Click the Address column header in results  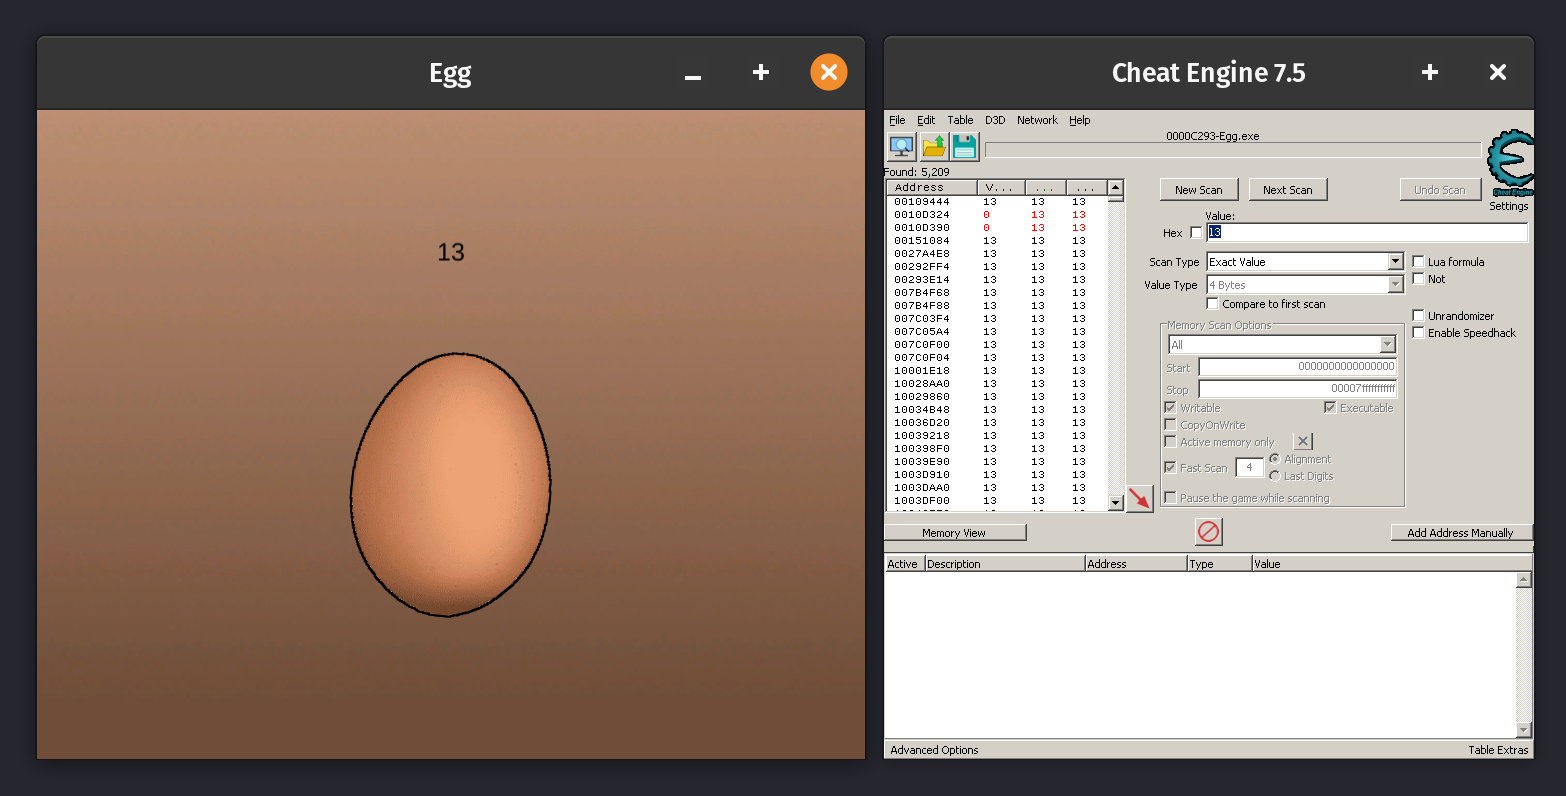pyautogui.click(x=932, y=188)
